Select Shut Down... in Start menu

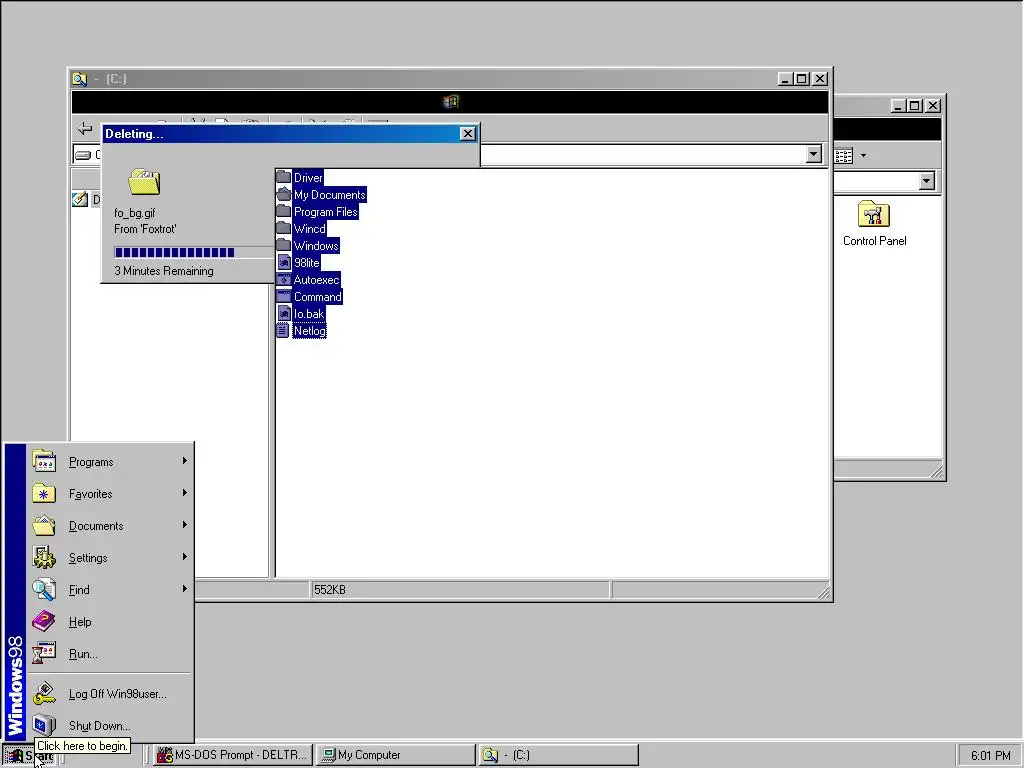coord(110,726)
